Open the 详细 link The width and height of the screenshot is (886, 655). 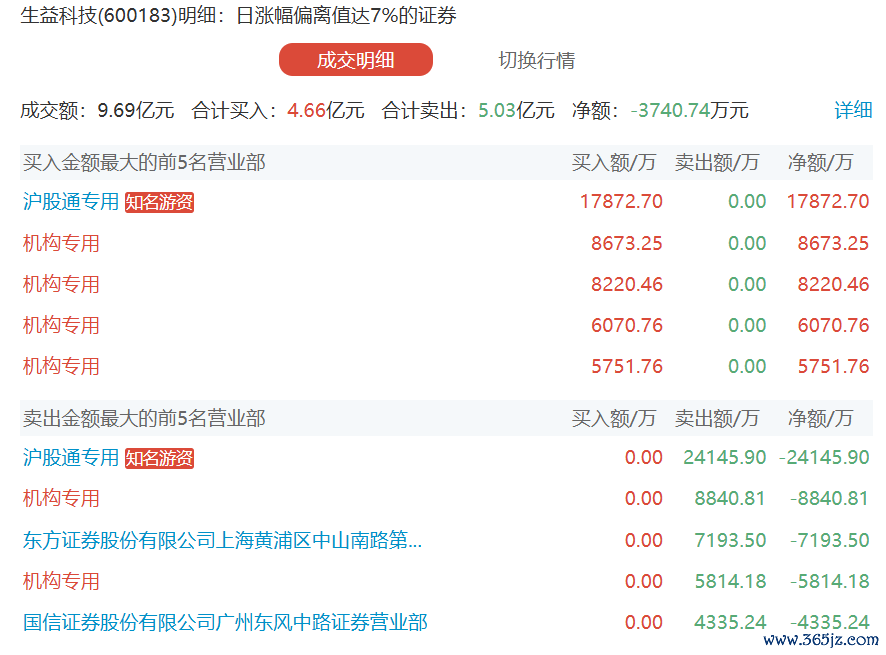click(853, 110)
